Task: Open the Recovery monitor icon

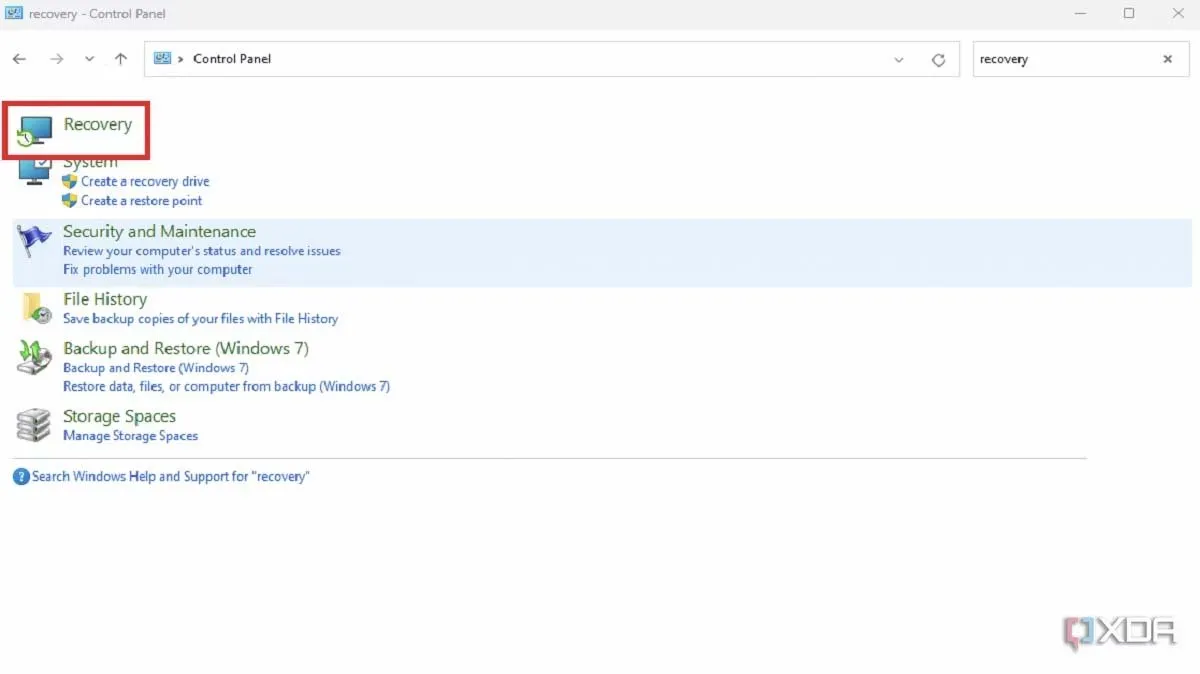Action: (34, 131)
